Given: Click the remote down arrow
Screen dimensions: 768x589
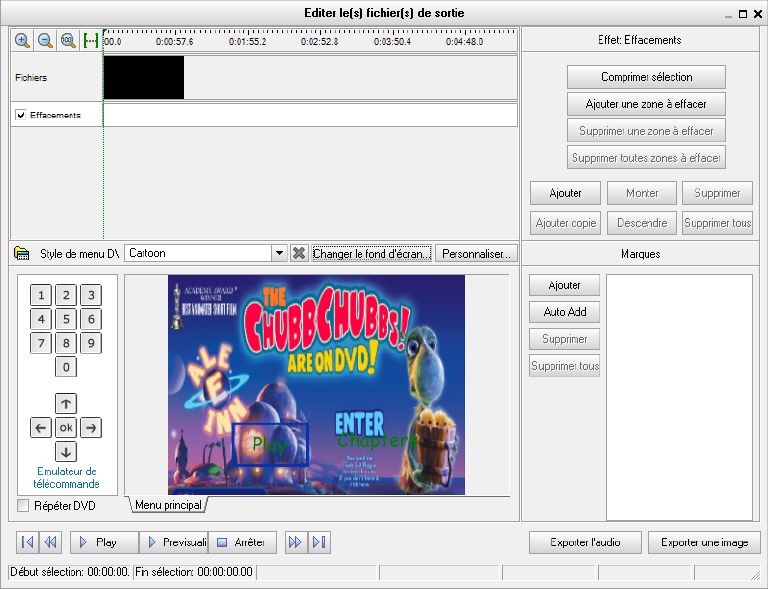Looking at the screenshot, I should pos(66,452).
